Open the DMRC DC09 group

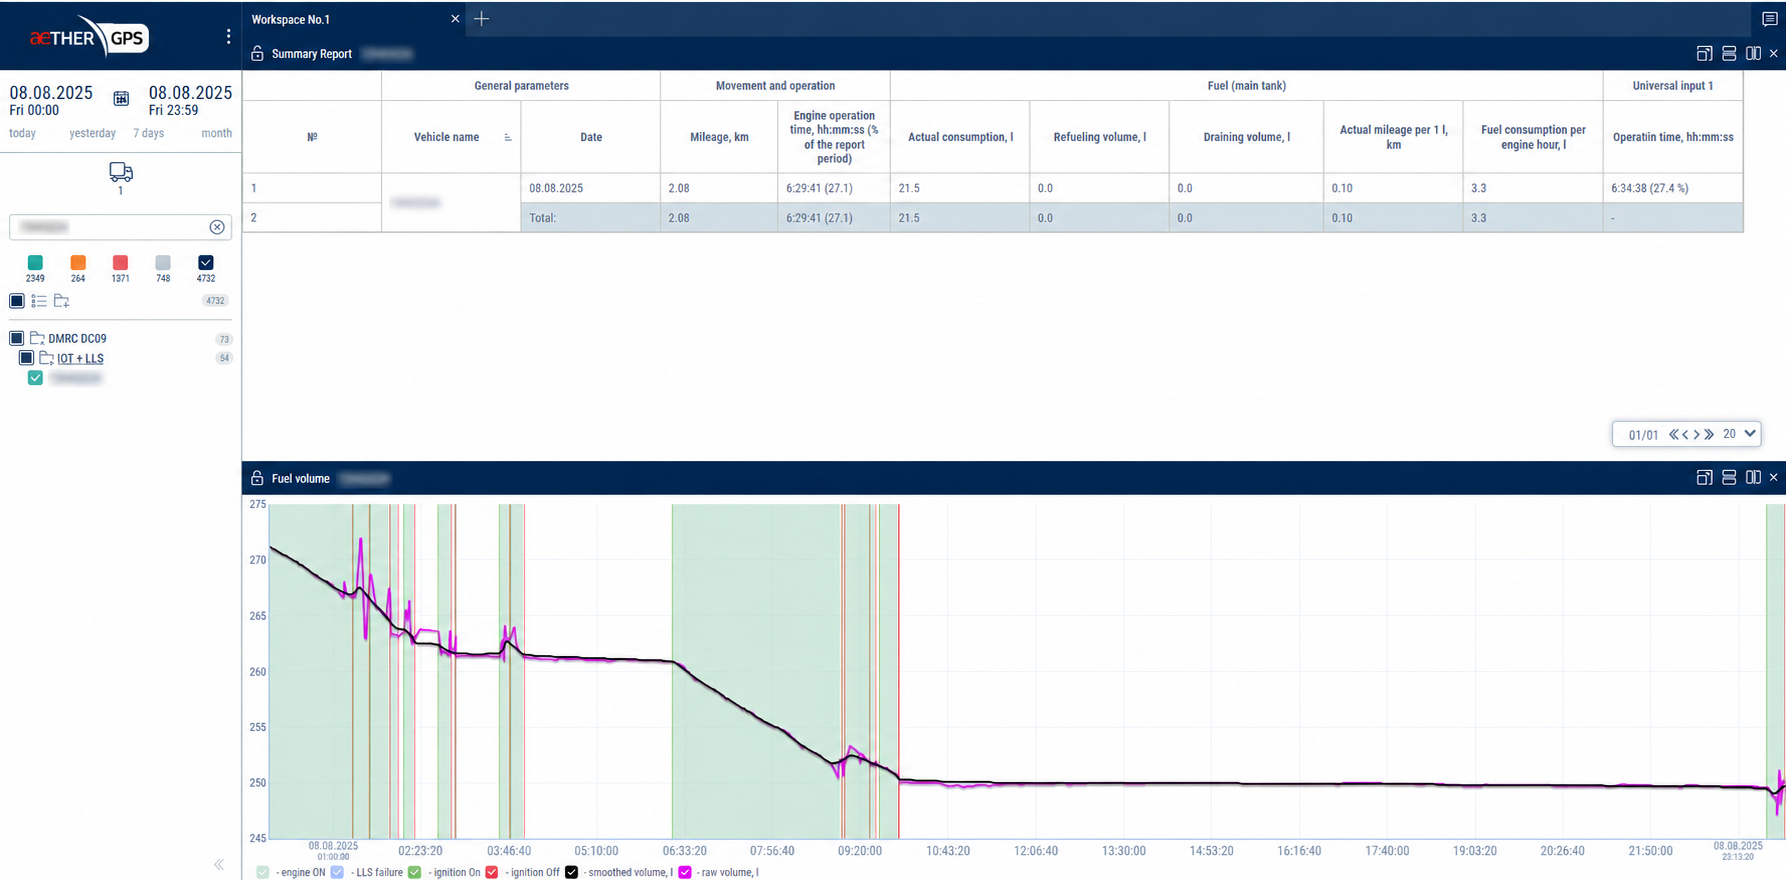77,338
